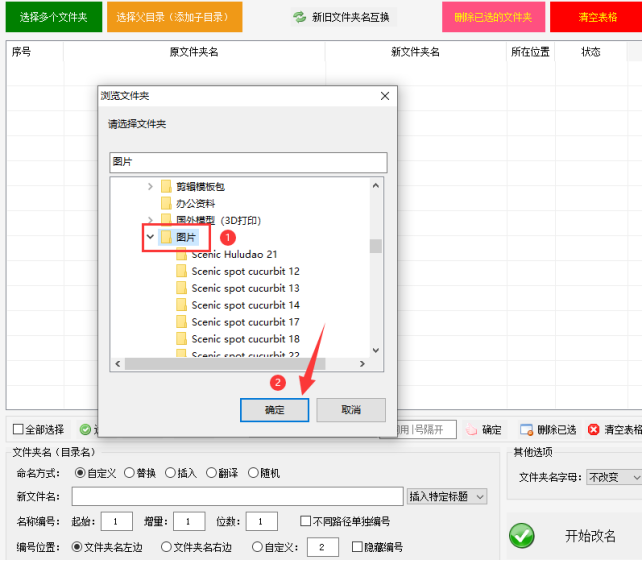Click the folder tree scroll down arrow
643x561 pixels.
pos(376,350)
